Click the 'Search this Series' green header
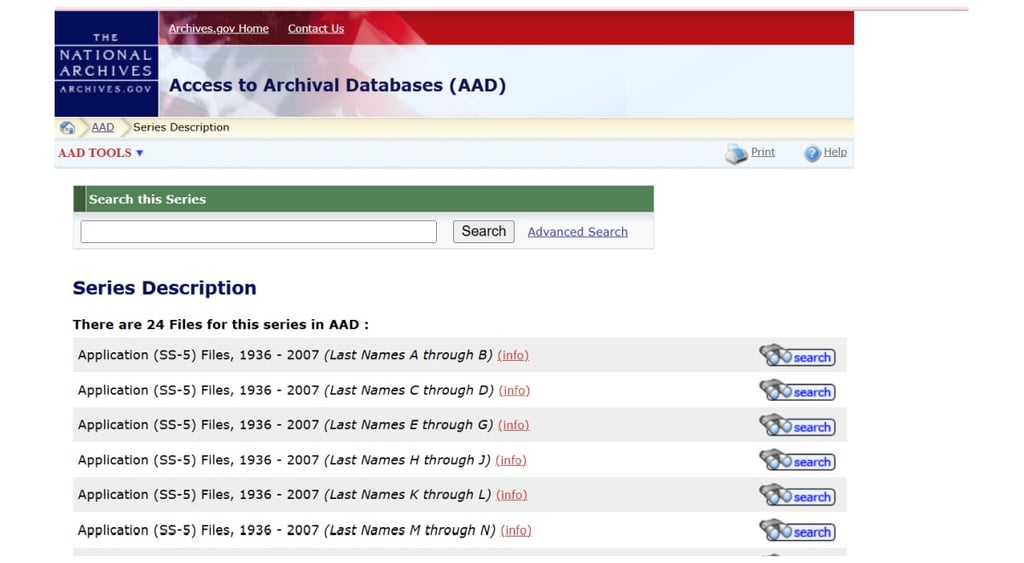 (363, 199)
